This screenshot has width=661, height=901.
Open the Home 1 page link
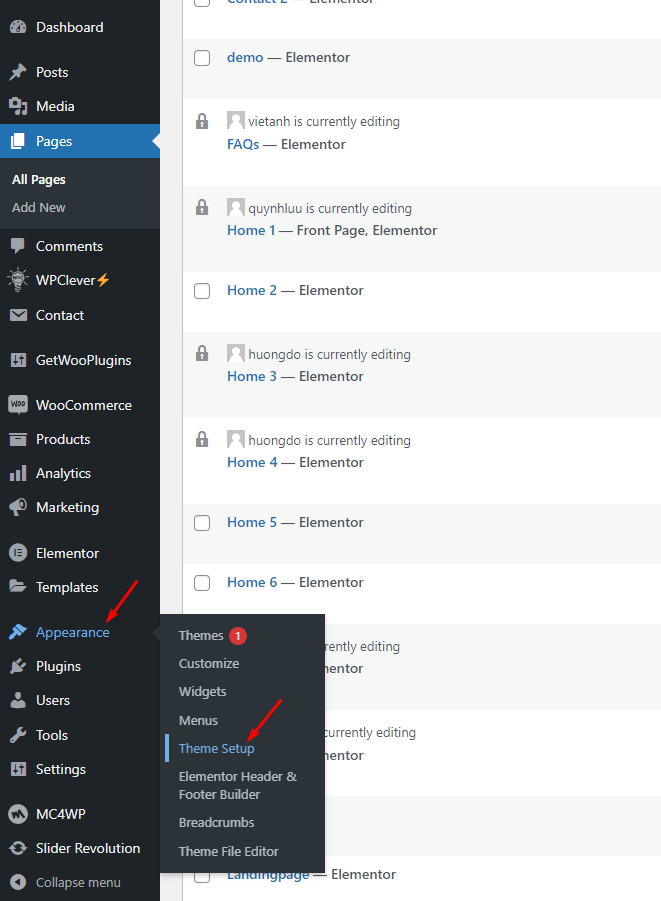(246, 230)
